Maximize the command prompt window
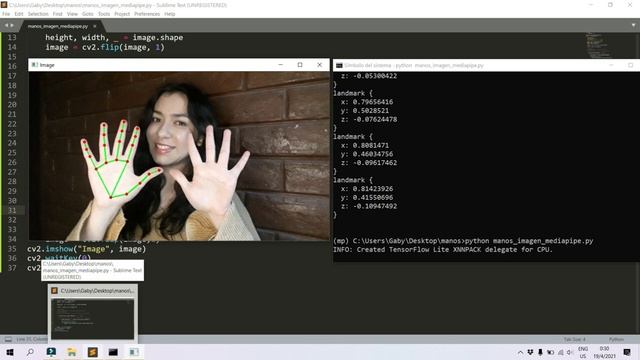 tap(631, 65)
